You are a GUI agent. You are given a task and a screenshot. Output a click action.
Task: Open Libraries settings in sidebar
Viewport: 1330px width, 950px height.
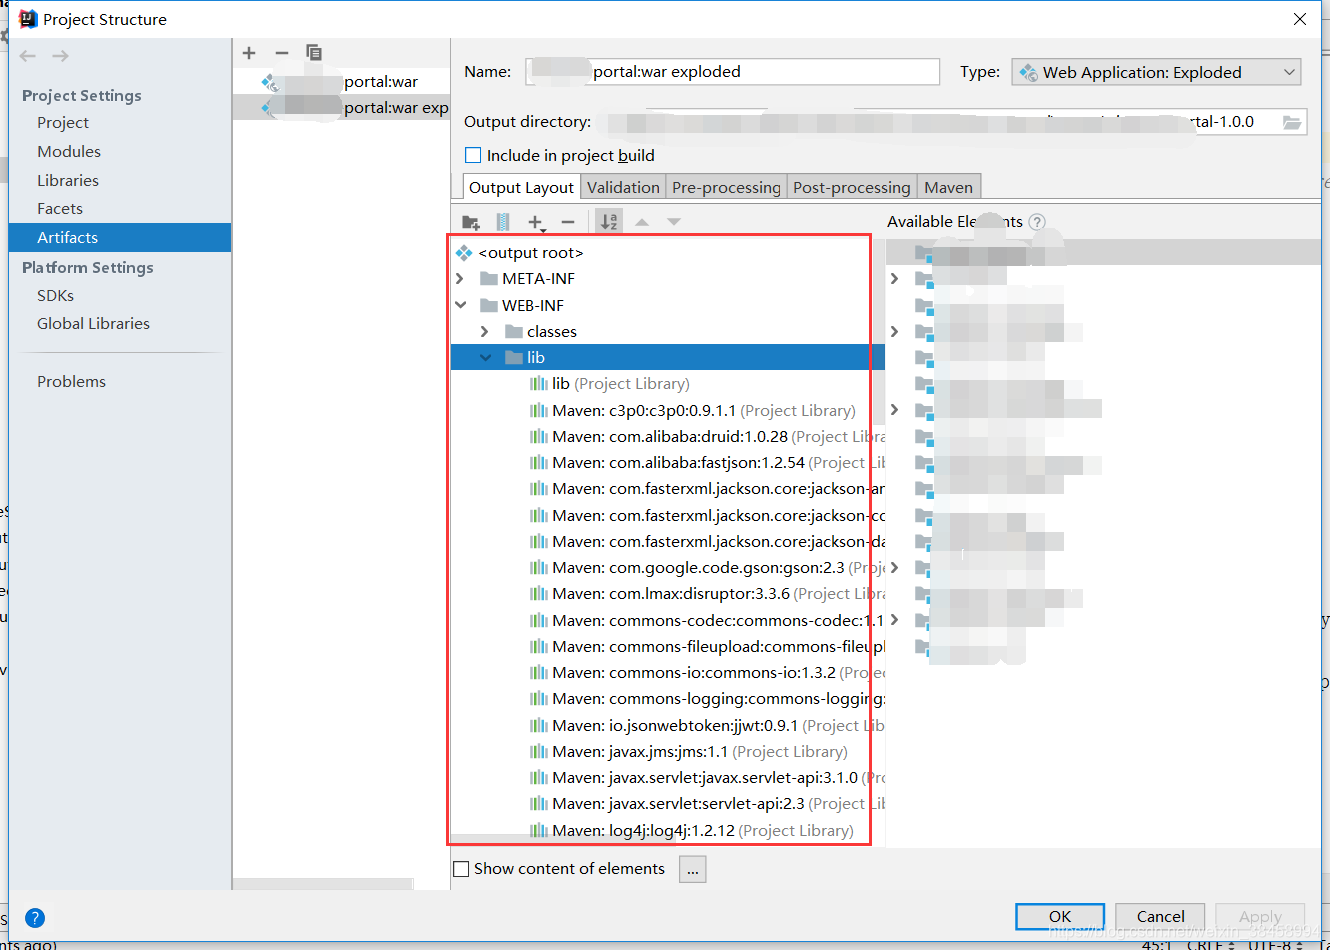(68, 181)
